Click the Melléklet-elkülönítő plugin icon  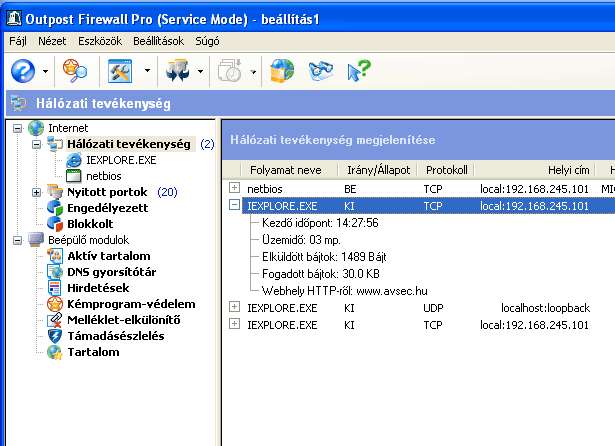(55, 320)
